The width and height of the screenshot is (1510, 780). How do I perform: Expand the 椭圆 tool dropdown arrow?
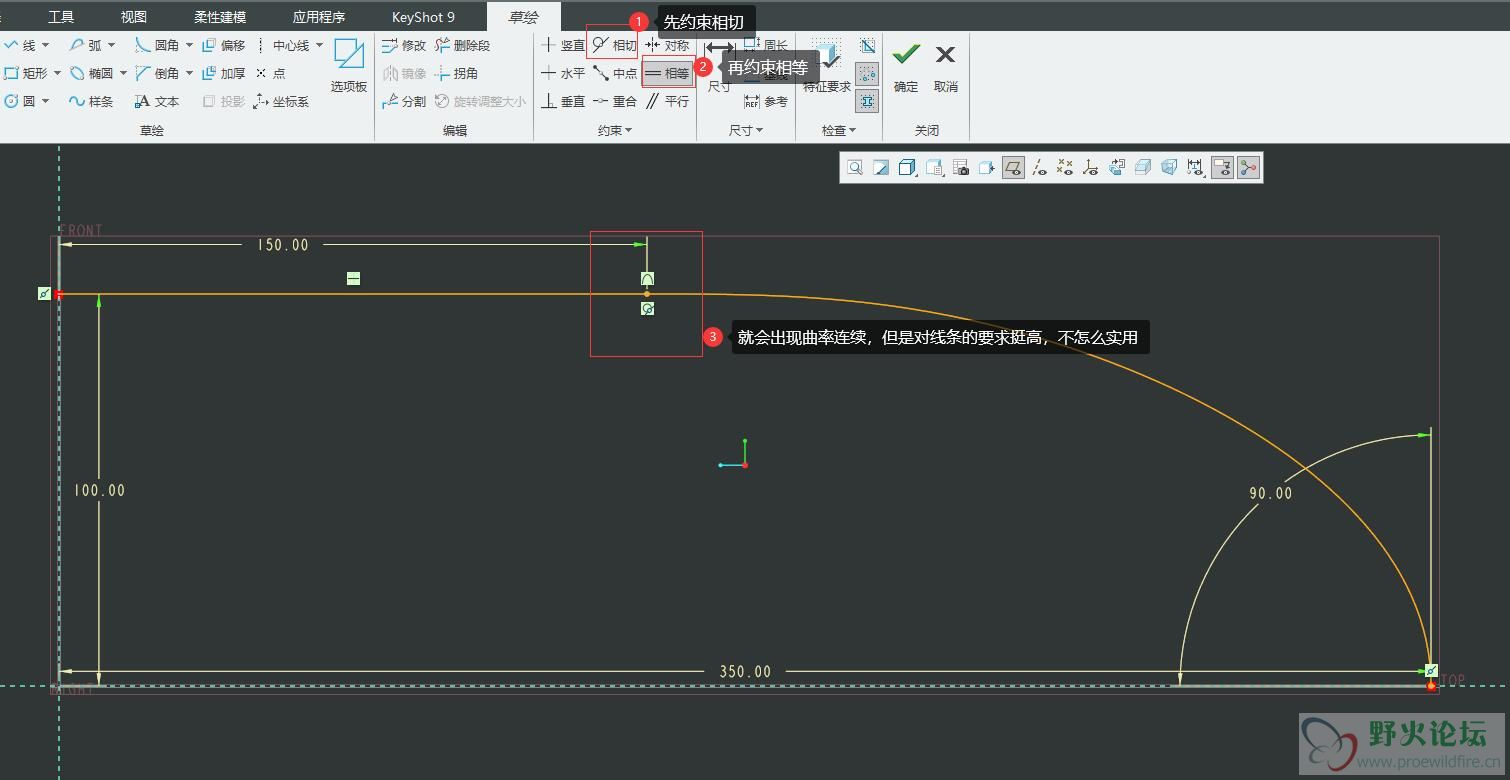tap(123, 73)
